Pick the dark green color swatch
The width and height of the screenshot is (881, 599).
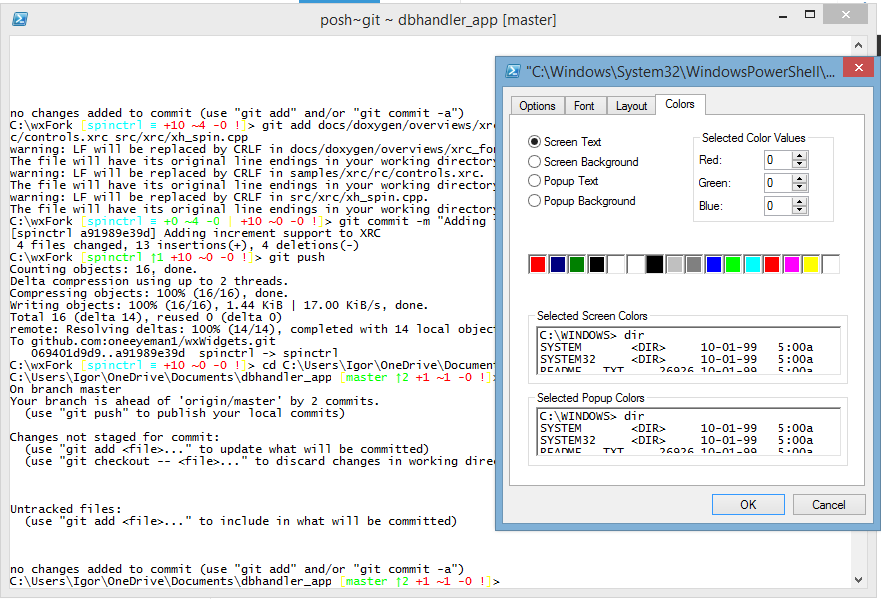pyautogui.click(x=577, y=264)
